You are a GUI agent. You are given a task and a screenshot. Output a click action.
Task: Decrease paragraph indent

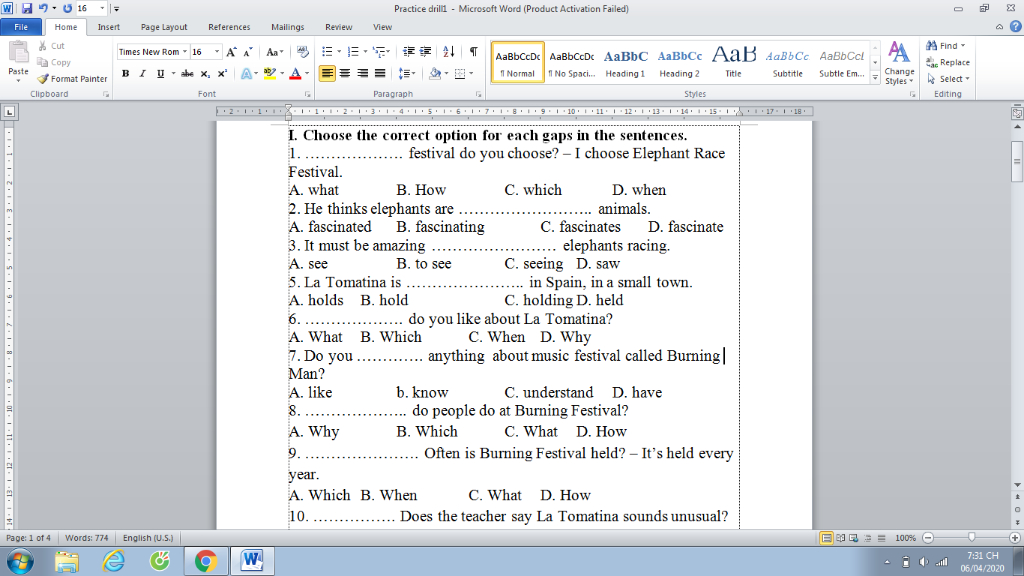tap(409, 52)
